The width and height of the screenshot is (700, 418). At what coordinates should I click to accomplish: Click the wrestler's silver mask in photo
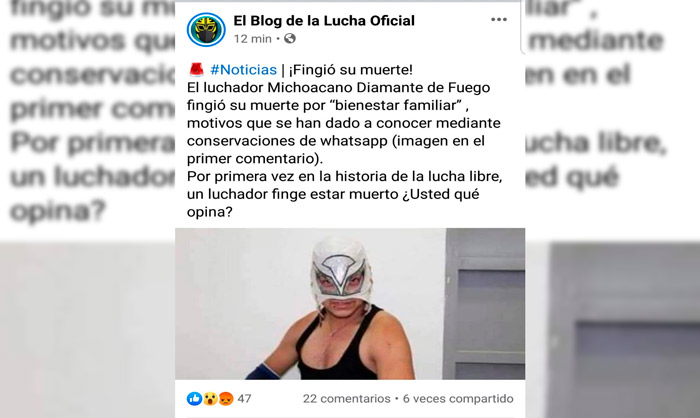(342, 269)
